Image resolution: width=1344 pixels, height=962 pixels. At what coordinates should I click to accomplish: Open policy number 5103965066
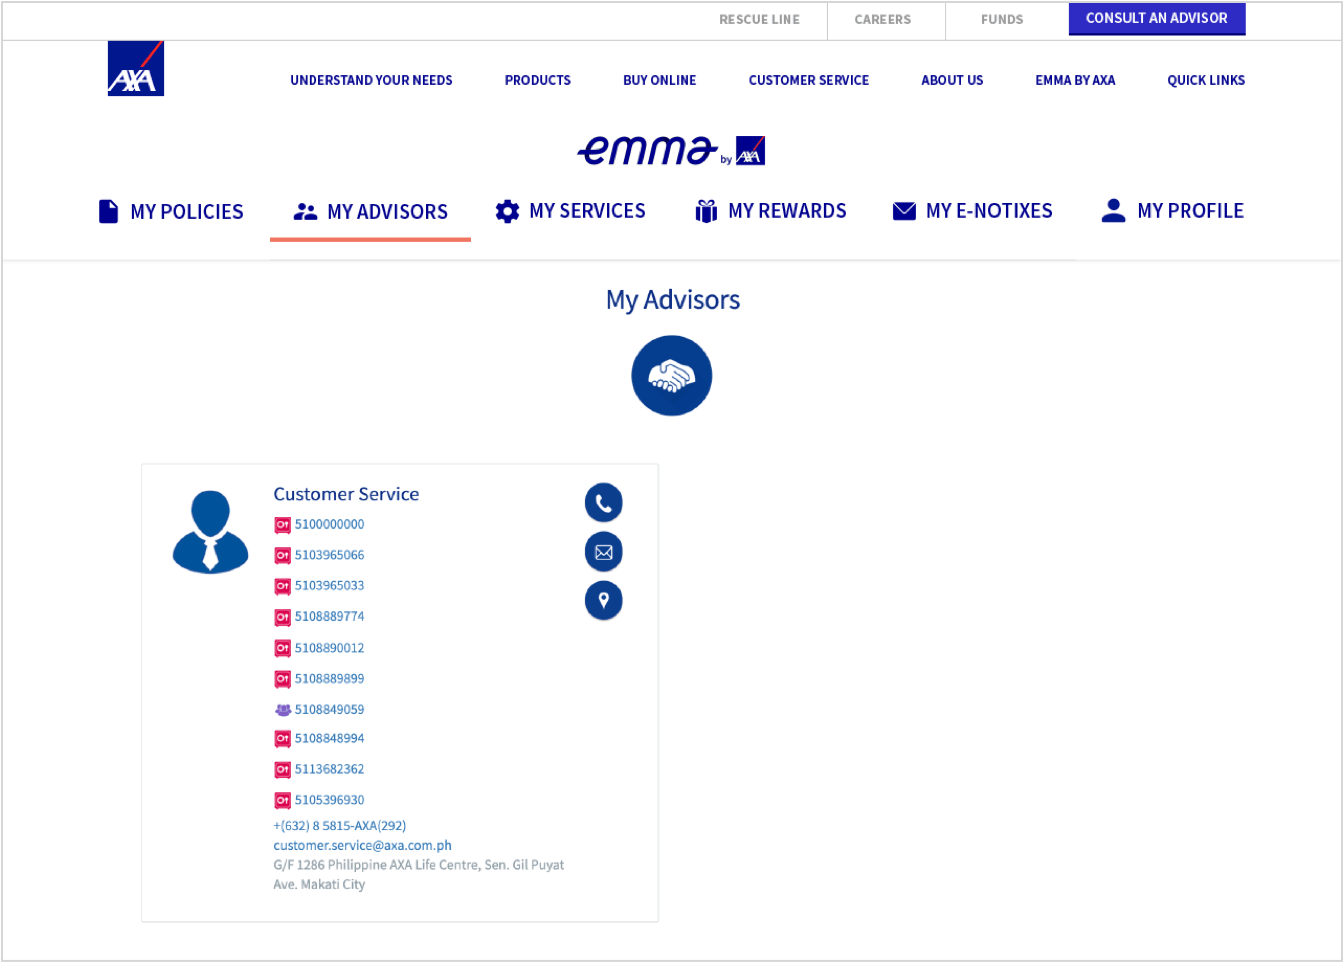tap(329, 555)
